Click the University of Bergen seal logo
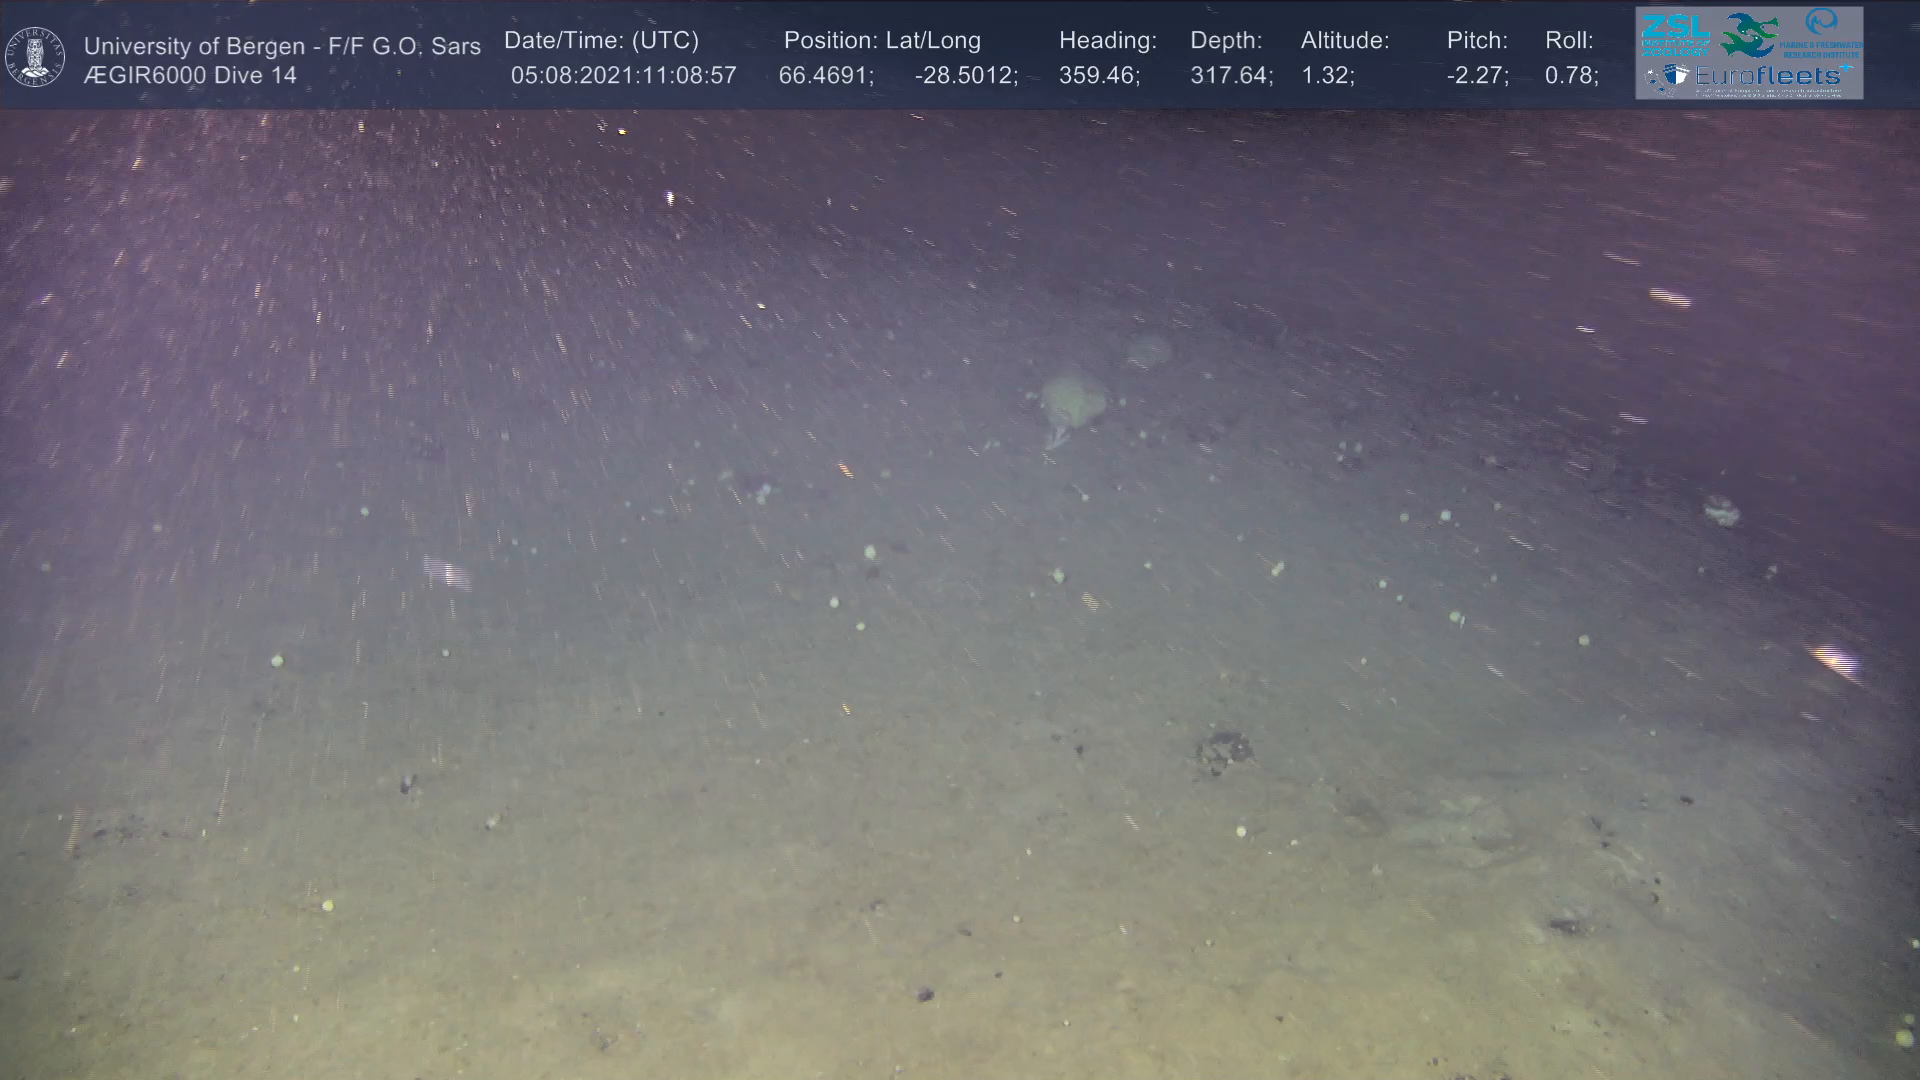Viewport: 1920px width, 1080px height. point(35,57)
